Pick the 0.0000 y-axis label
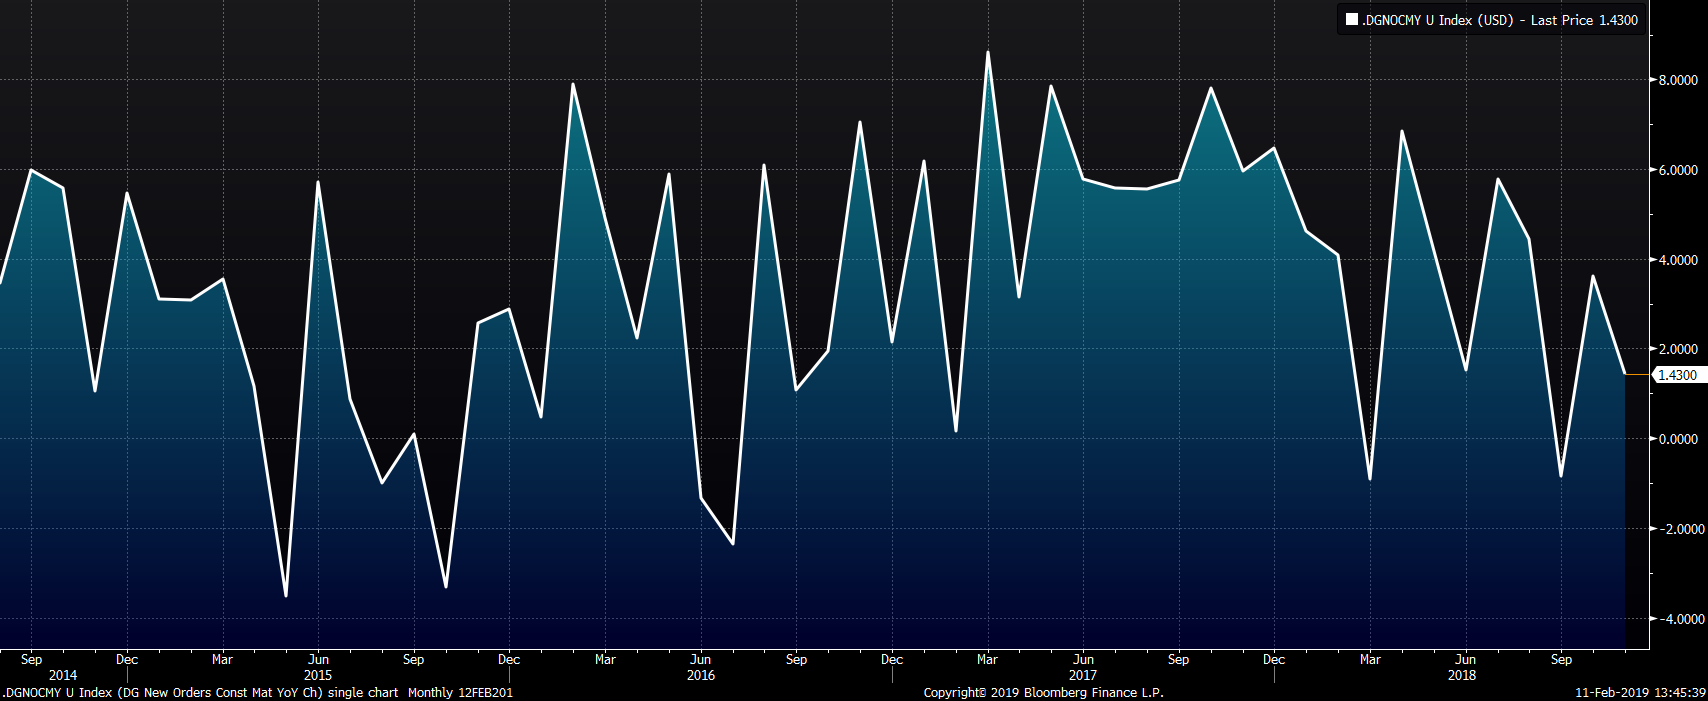The height and width of the screenshot is (701, 1708). [x=1677, y=439]
